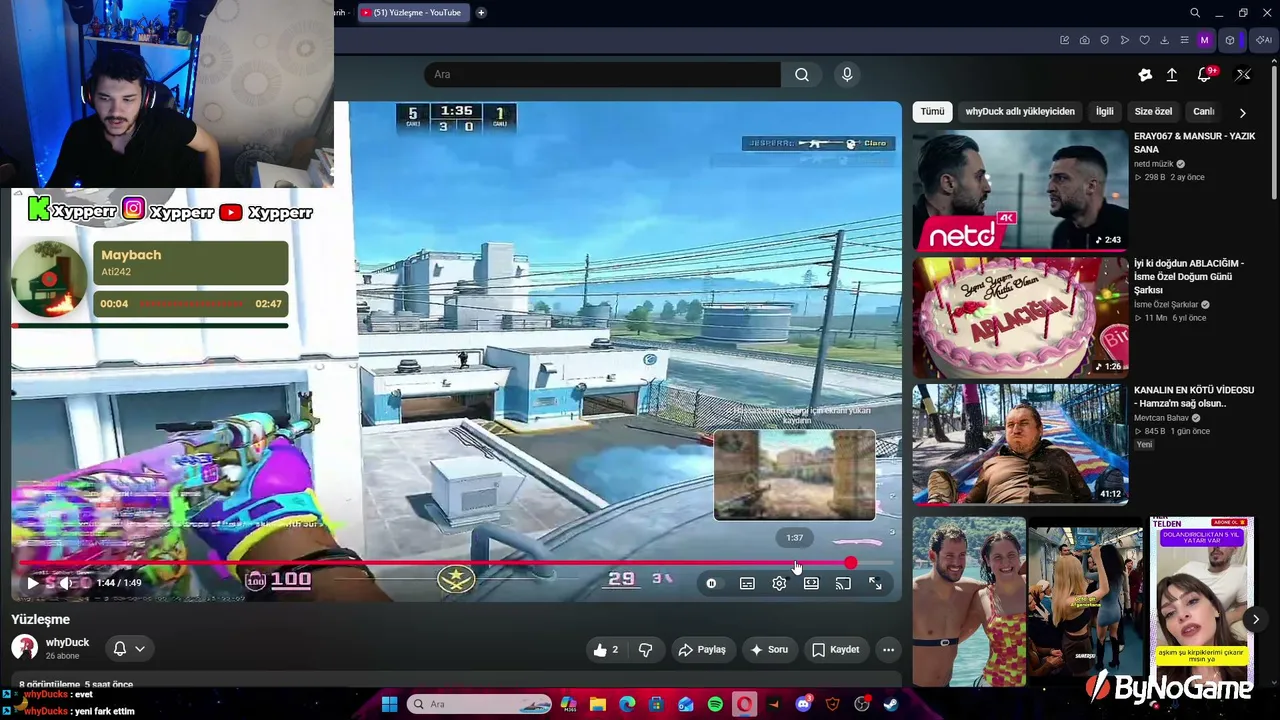
Task: Show more filter chips with right arrow
Action: (x=1242, y=113)
